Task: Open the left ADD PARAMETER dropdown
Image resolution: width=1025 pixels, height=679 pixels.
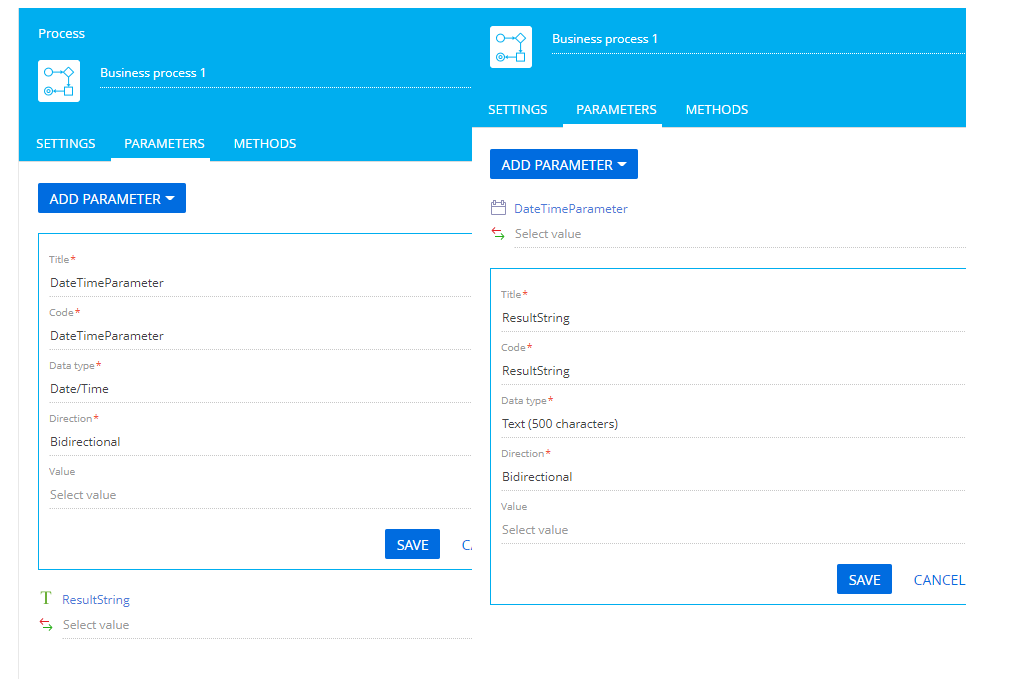Action: (x=112, y=198)
